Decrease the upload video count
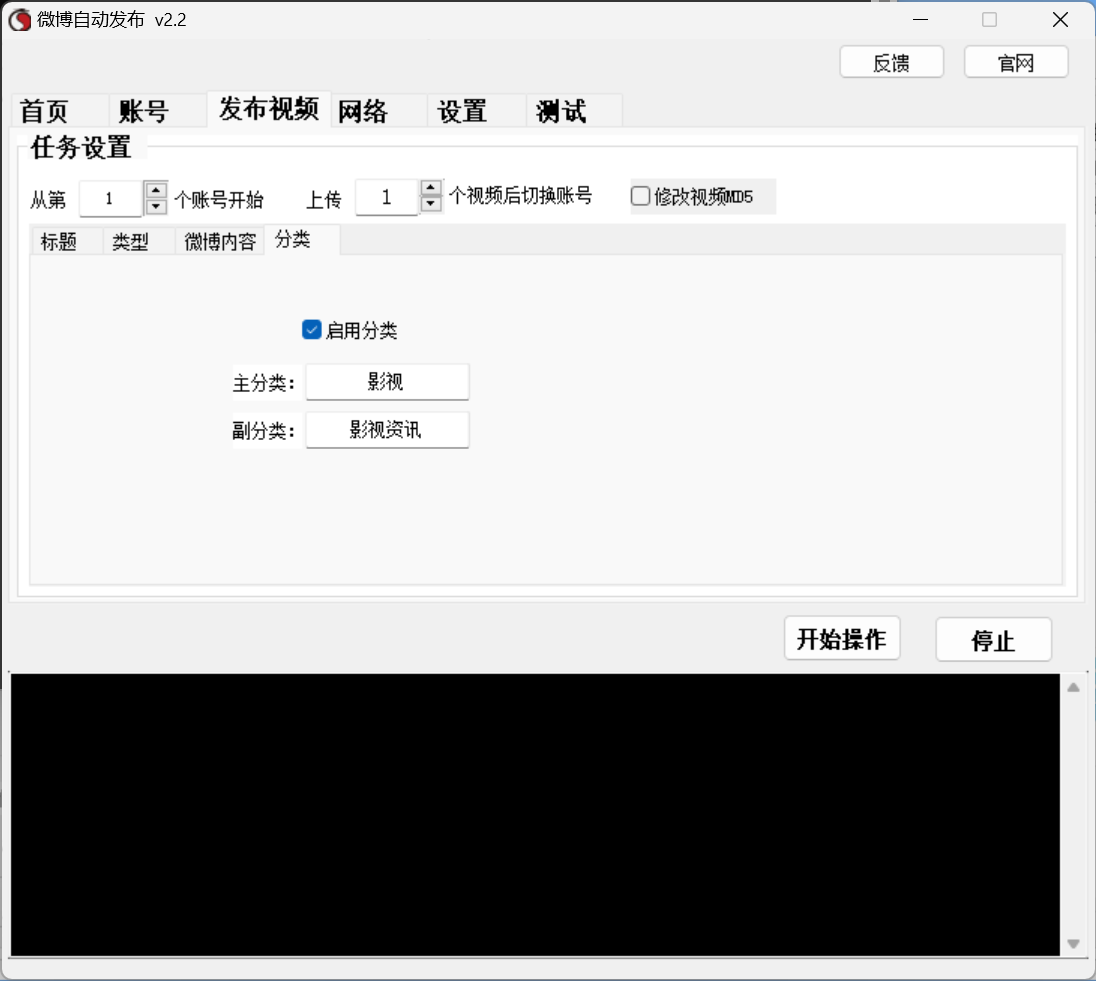This screenshot has width=1096, height=981. tap(431, 205)
